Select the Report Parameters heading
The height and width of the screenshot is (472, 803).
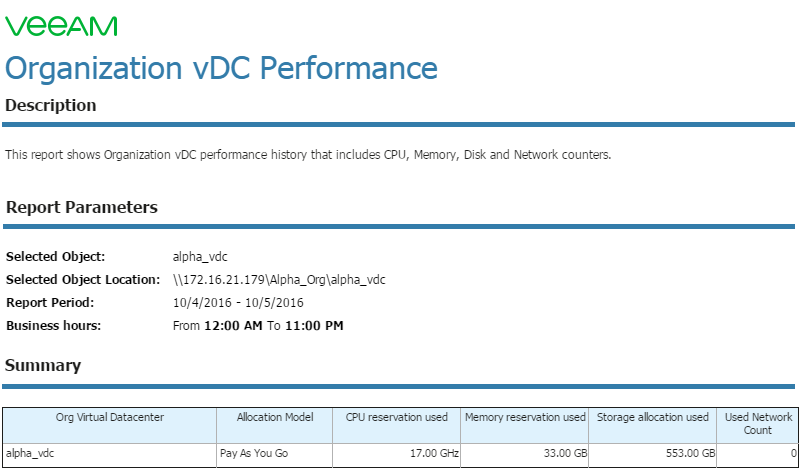(x=82, y=207)
